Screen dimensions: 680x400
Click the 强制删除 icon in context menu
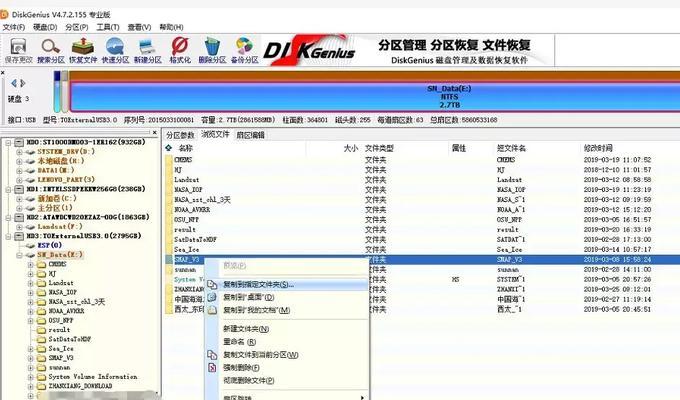(212, 367)
